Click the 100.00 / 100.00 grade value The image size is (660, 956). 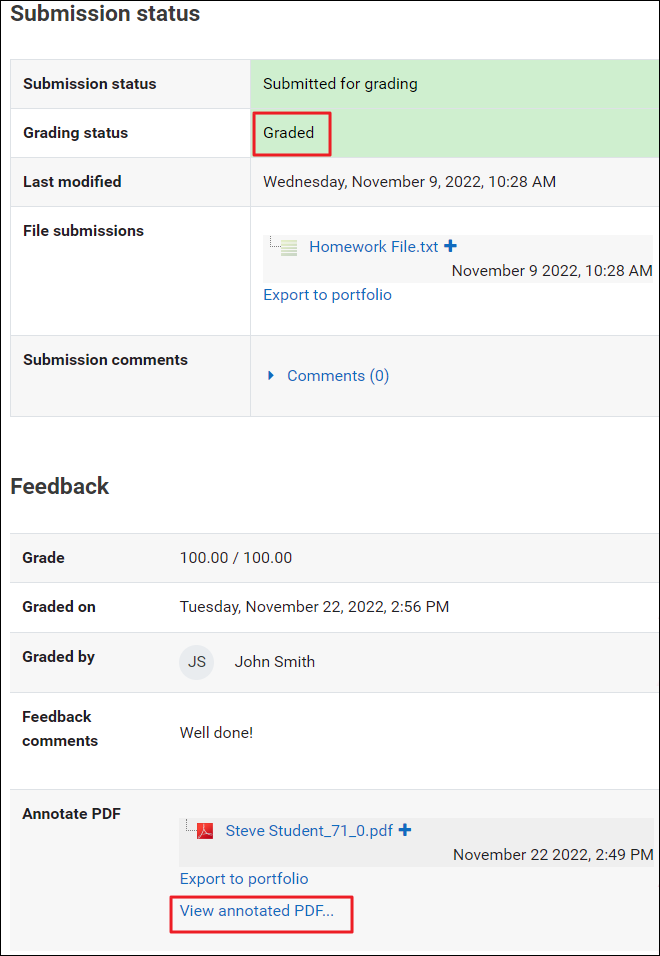(236, 558)
